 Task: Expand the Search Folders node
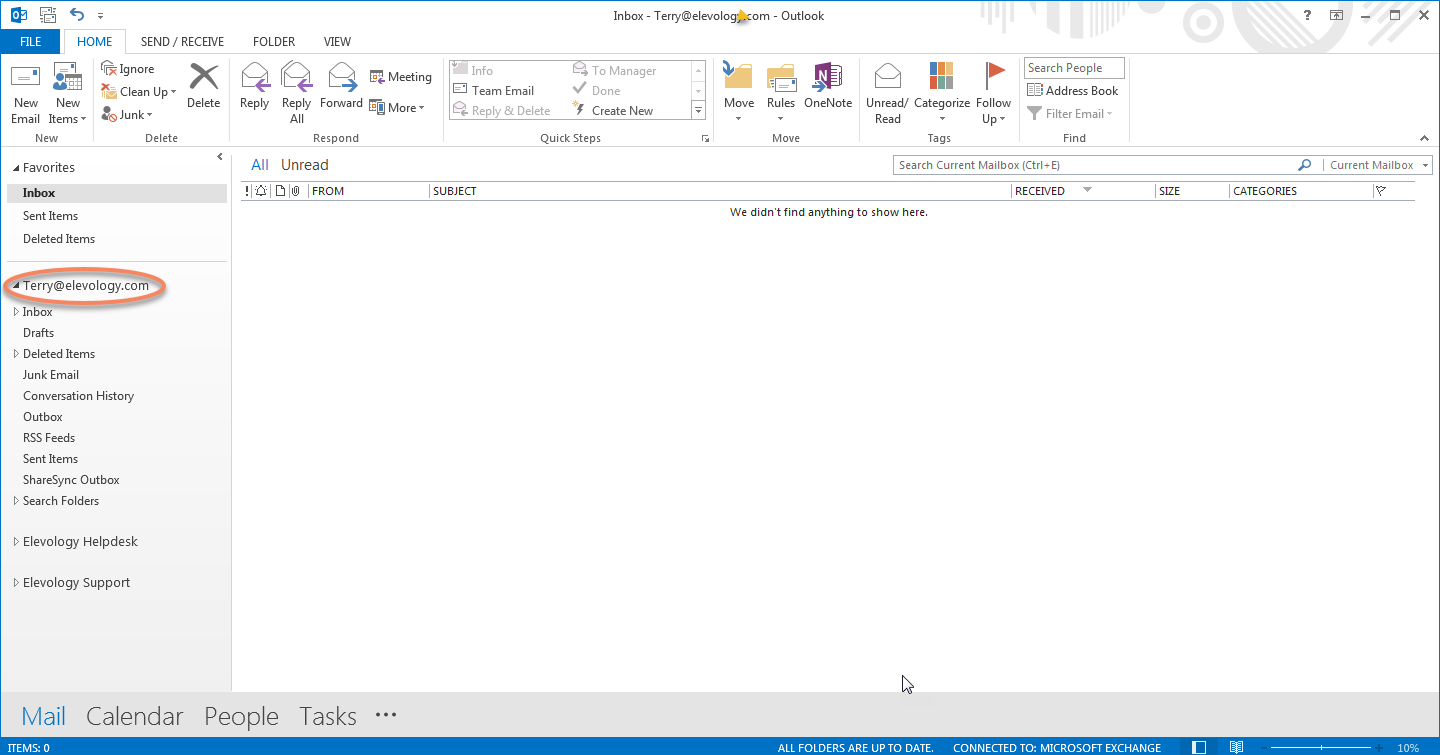pos(15,501)
